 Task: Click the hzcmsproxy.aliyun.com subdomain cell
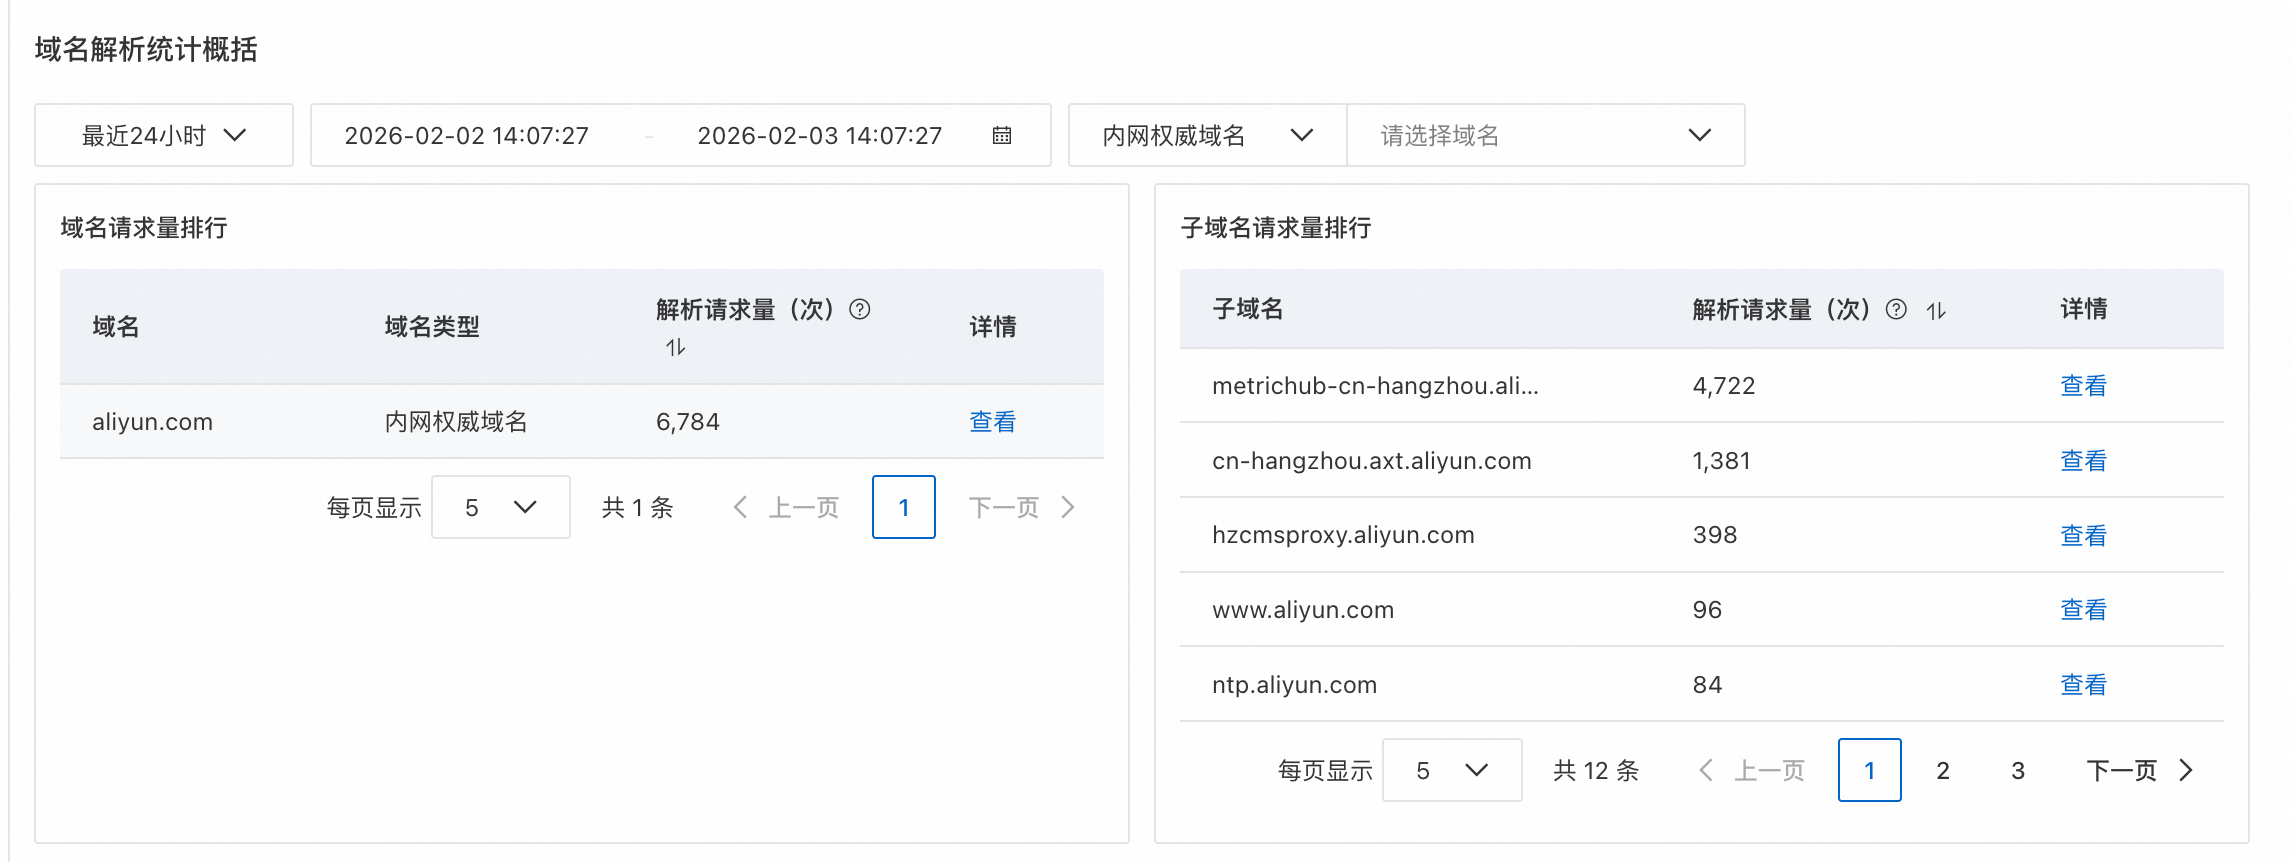[x=1343, y=535]
